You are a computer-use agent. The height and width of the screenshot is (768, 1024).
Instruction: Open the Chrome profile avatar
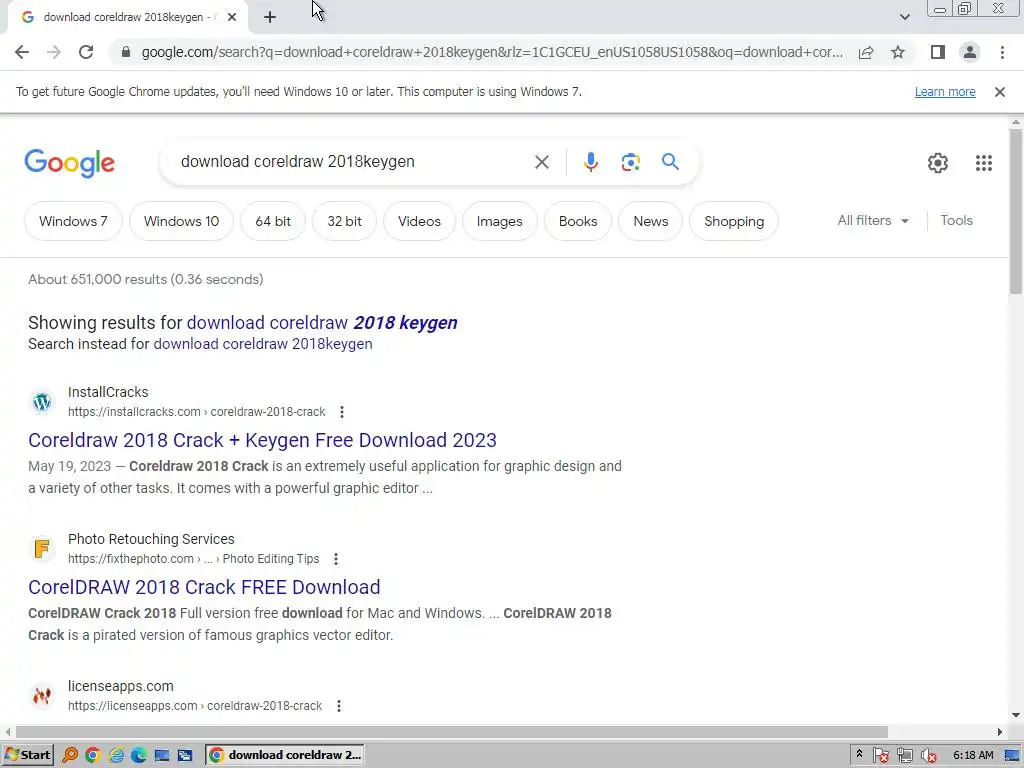970,52
